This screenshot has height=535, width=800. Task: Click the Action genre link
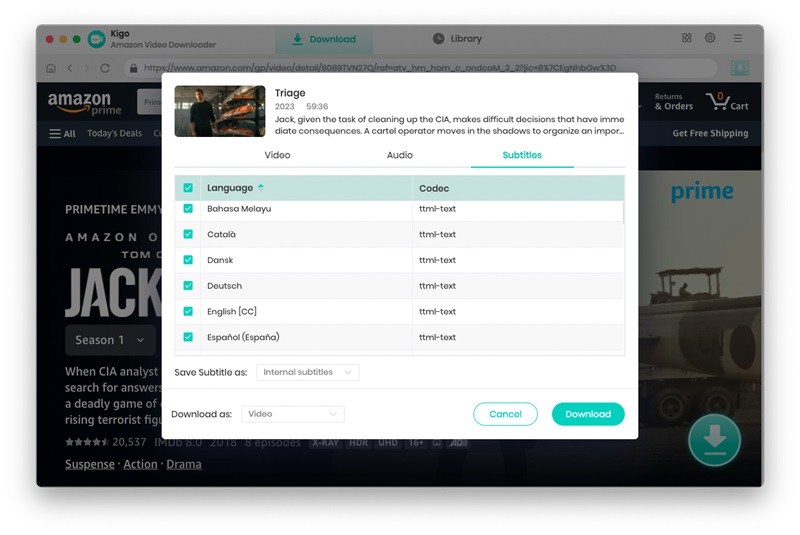tap(140, 464)
